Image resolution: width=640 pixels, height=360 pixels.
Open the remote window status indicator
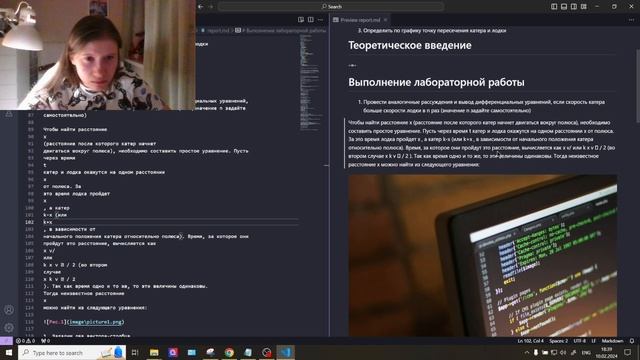6,341
